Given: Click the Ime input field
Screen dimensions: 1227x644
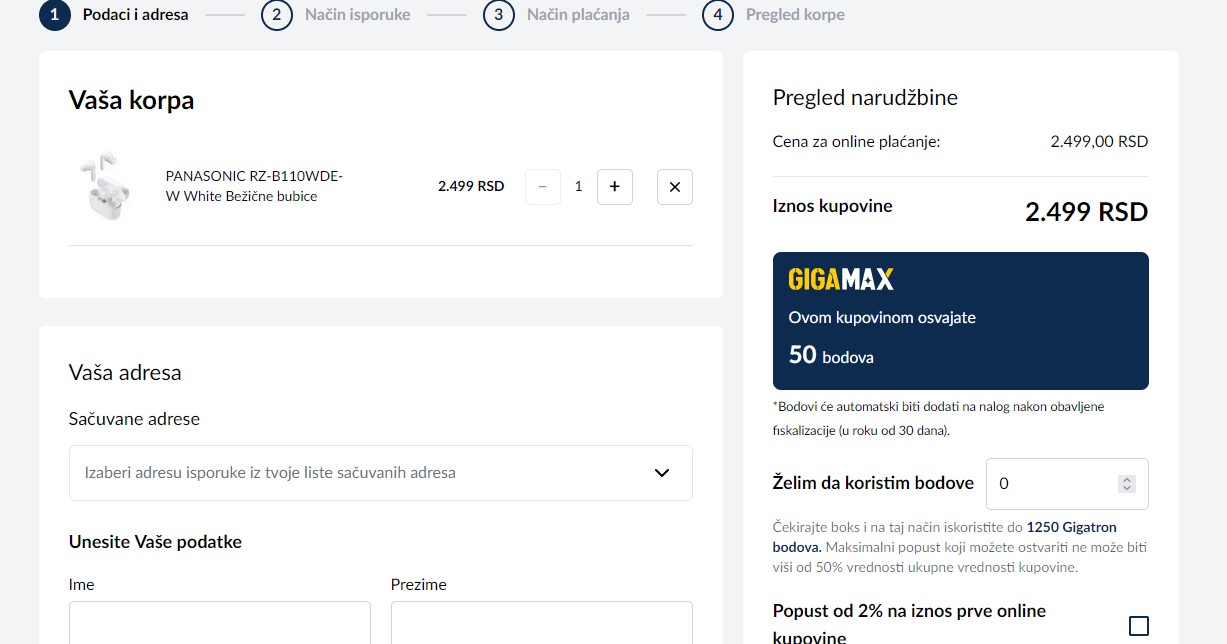Looking at the screenshot, I should [x=219, y=623].
